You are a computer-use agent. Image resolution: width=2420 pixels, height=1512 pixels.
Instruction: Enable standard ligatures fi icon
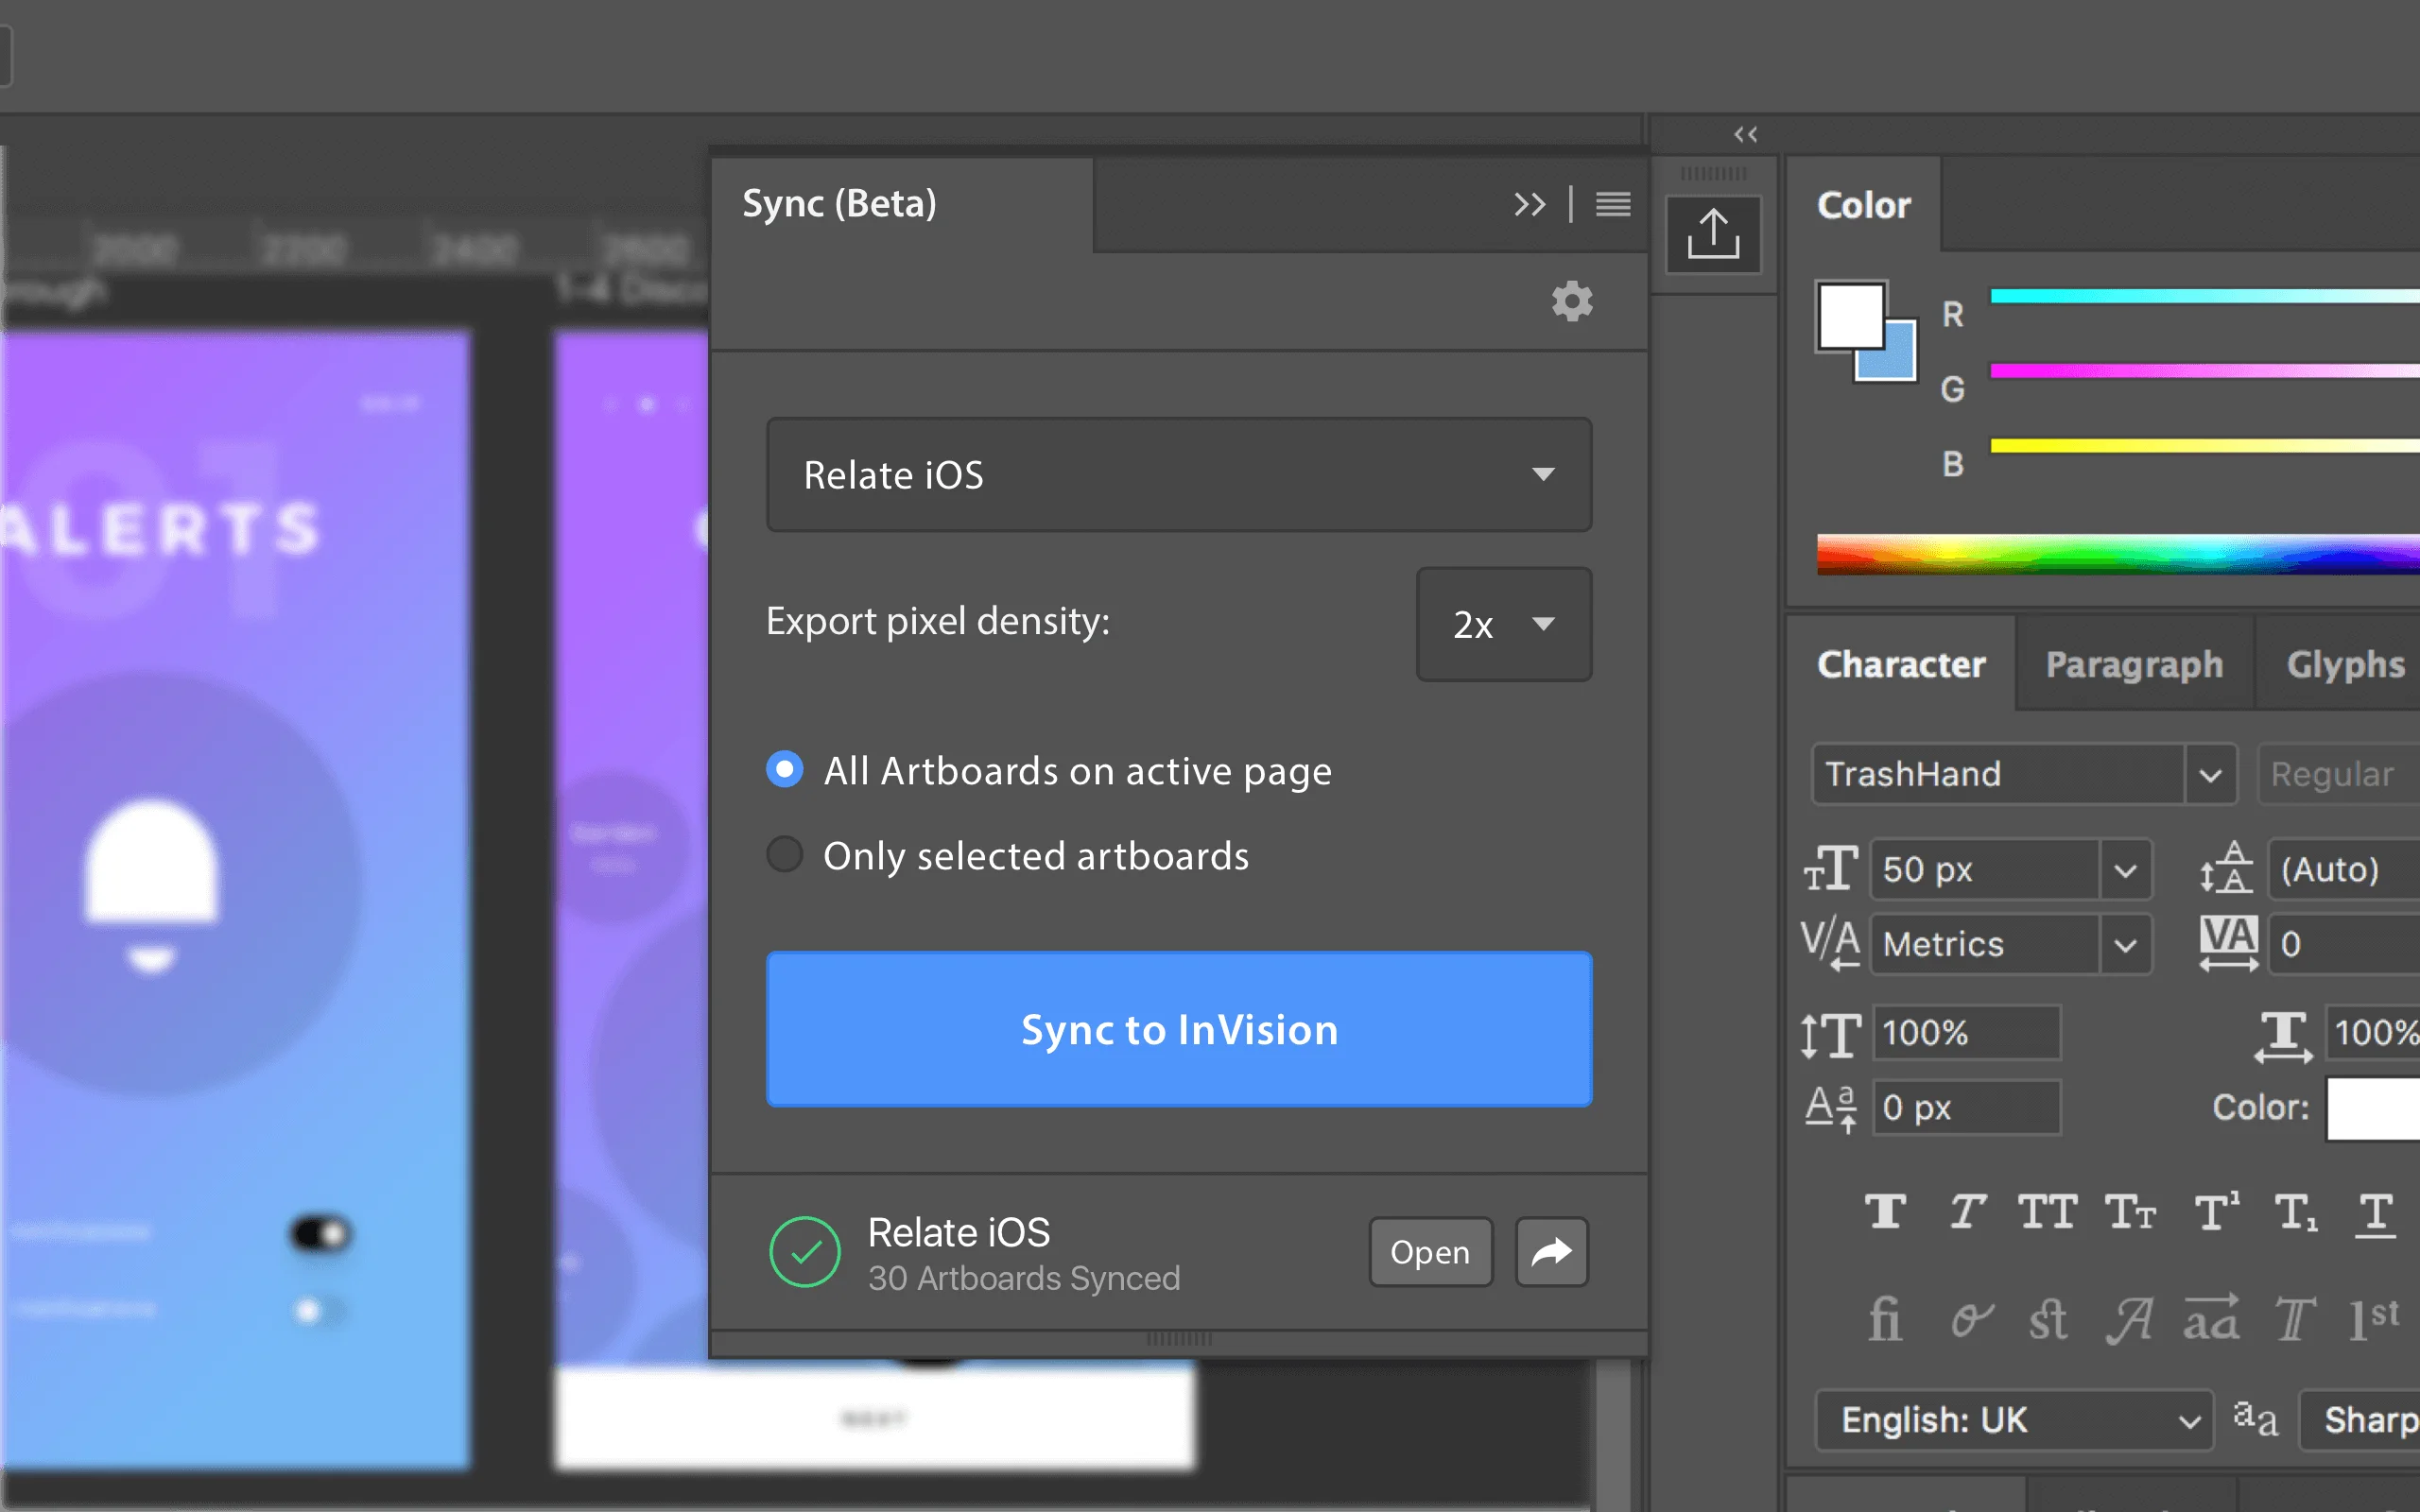click(1885, 1320)
